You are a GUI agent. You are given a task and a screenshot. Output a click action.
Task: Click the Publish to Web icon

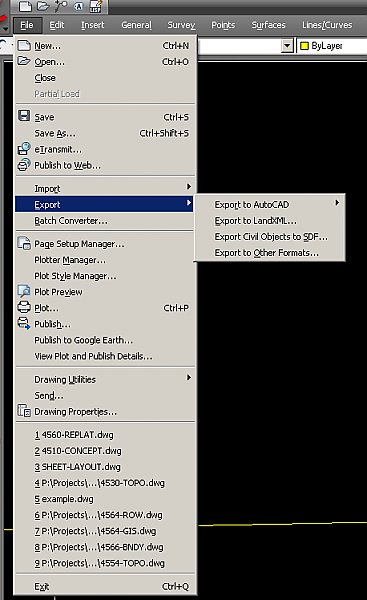24,165
